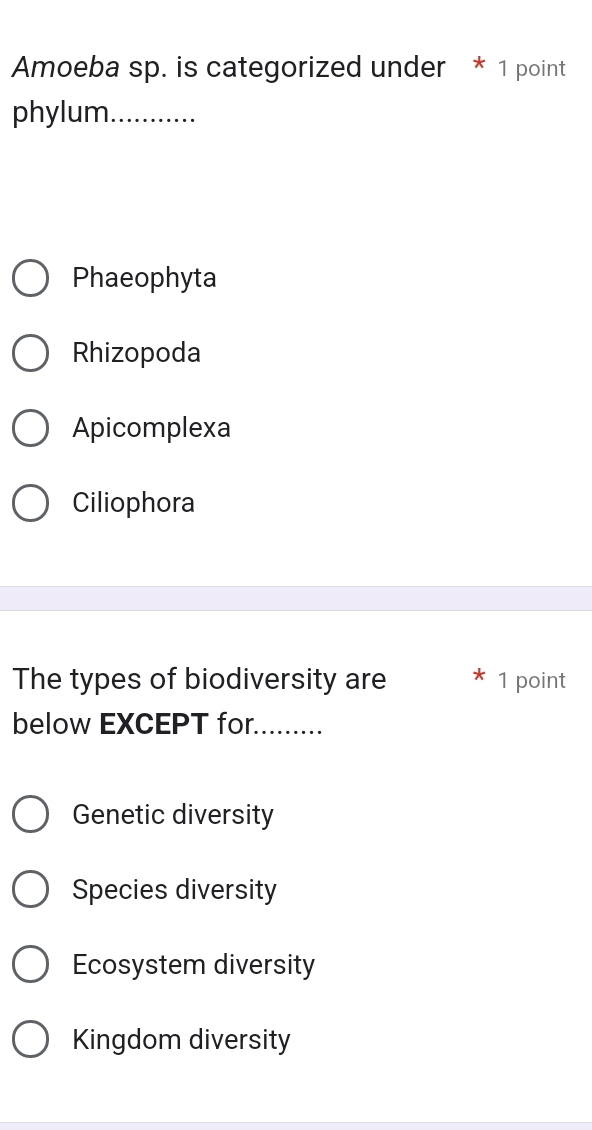Image resolution: width=592 pixels, height=1130 pixels.
Task: Choose Species diversity as your answer
Action: tap(30, 889)
